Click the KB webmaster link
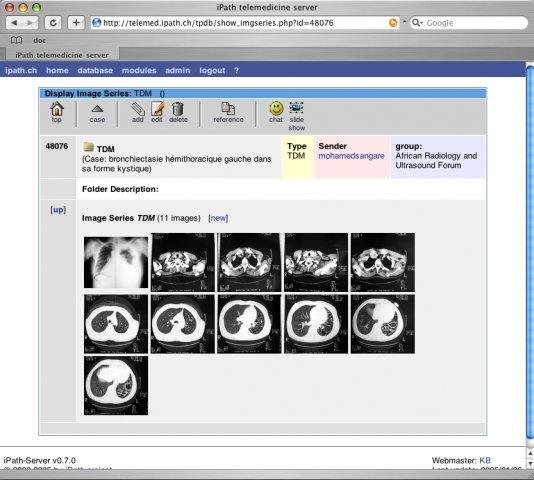 485,461
